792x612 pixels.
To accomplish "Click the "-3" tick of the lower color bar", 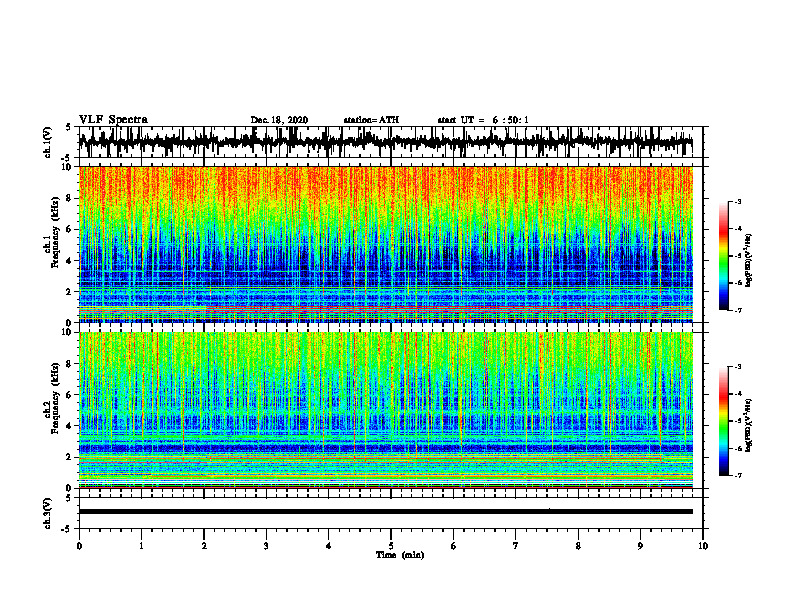I will click(738, 367).
